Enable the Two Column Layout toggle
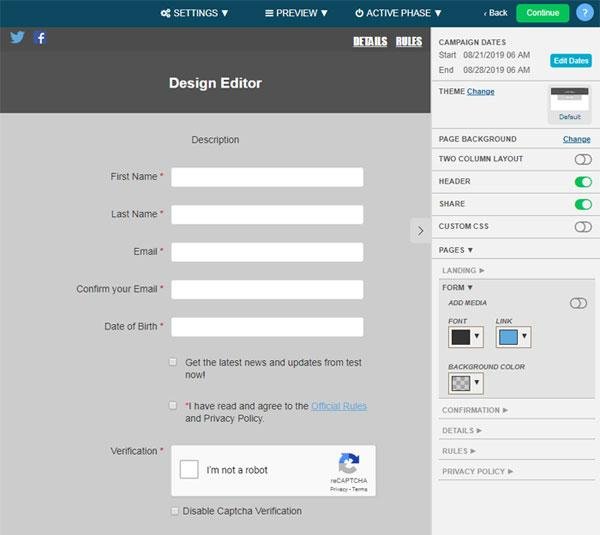This screenshot has width=600, height=535. (x=583, y=159)
